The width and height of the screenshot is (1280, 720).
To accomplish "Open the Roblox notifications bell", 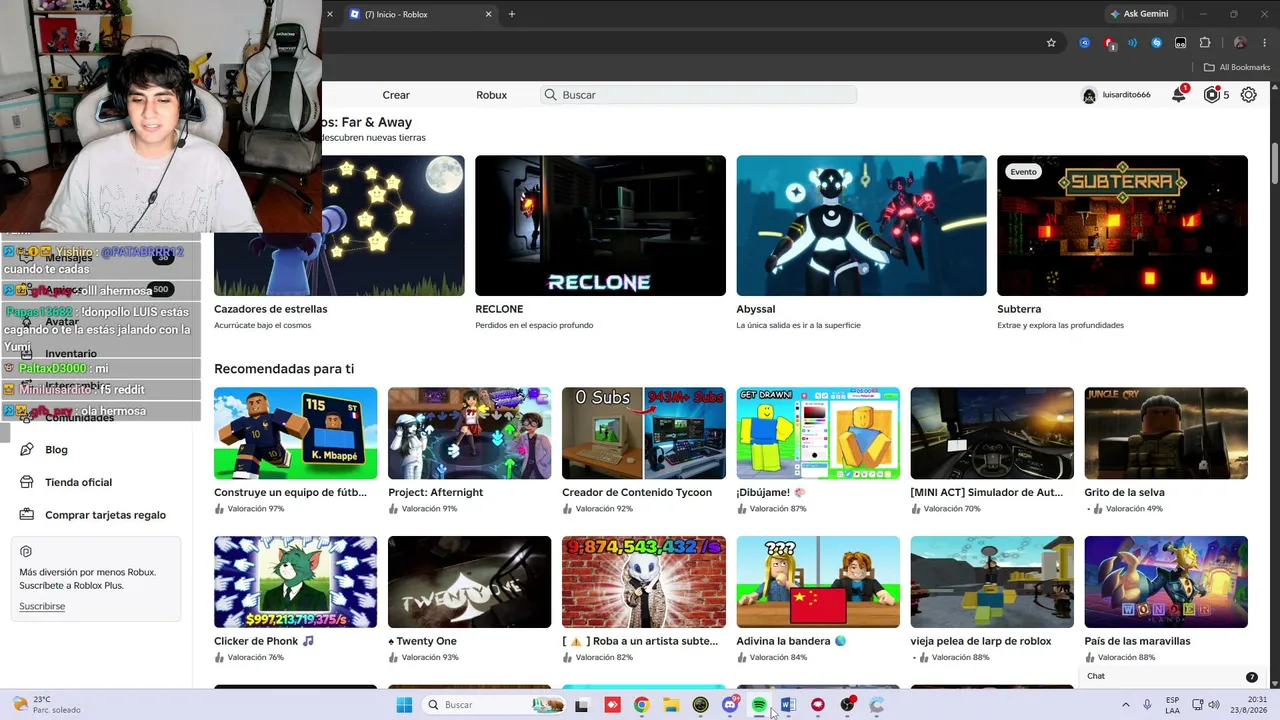I will (x=1179, y=95).
